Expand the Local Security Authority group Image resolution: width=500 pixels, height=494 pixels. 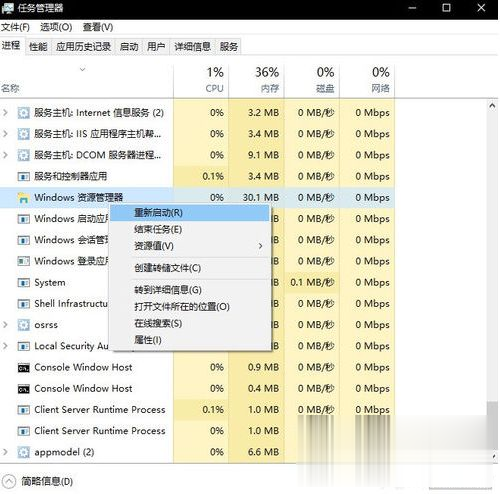coord(5,346)
